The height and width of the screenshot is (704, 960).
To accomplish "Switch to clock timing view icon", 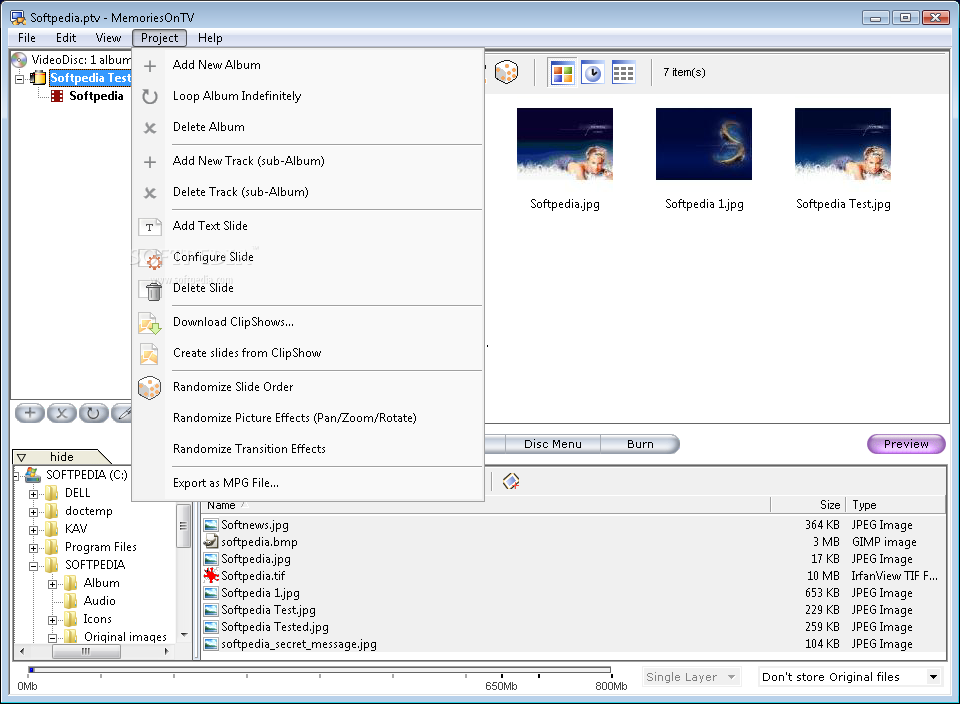I will coord(592,73).
